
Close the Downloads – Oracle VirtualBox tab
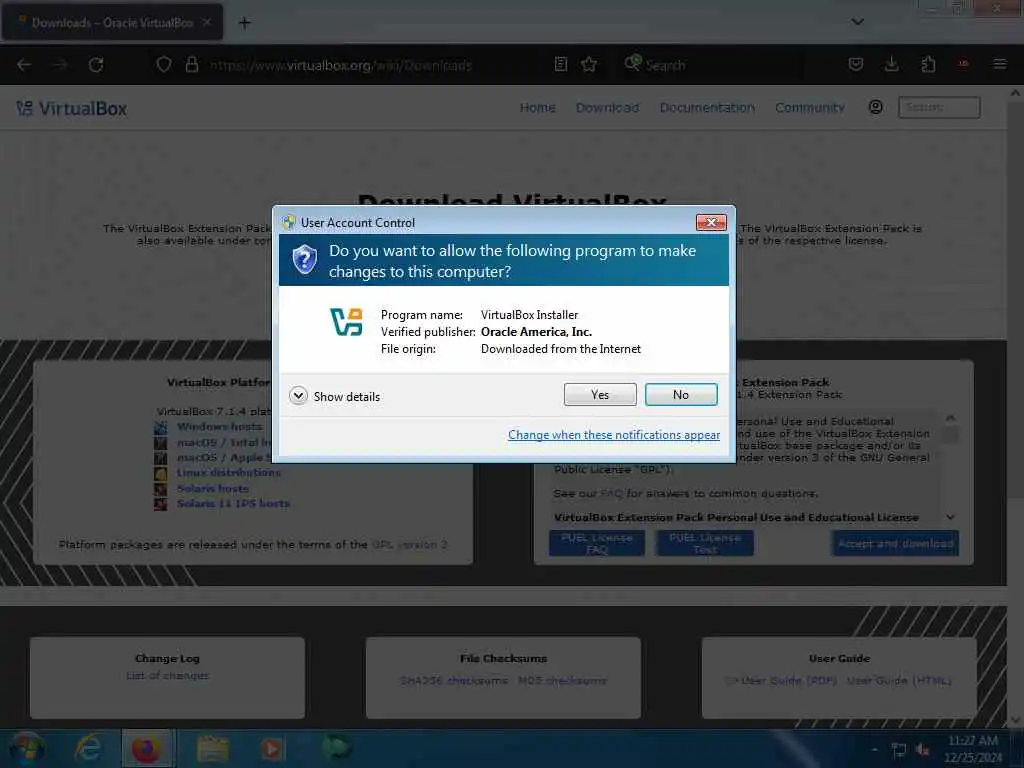click(x=206, y=22)
